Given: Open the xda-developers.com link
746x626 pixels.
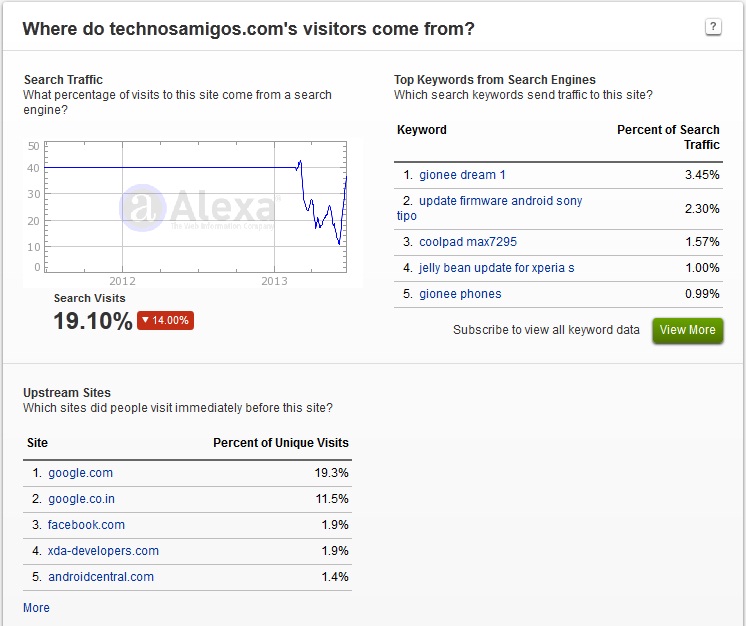Looking at the screenshot, I should click(103, 551).
